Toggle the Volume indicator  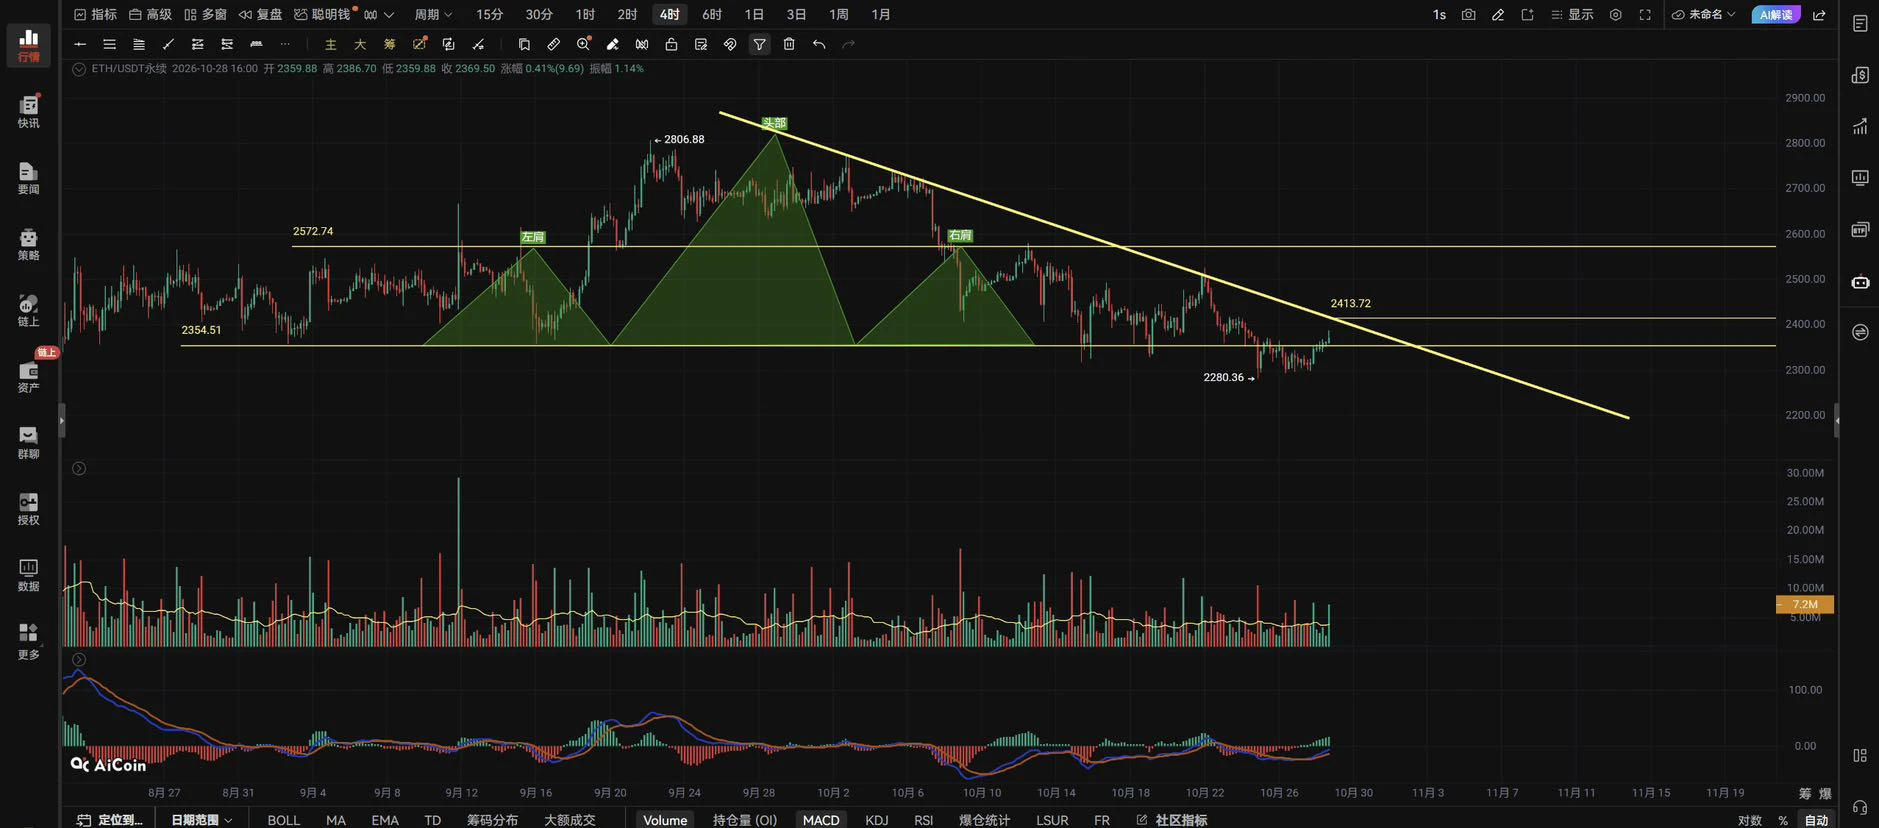click(665, 820)
